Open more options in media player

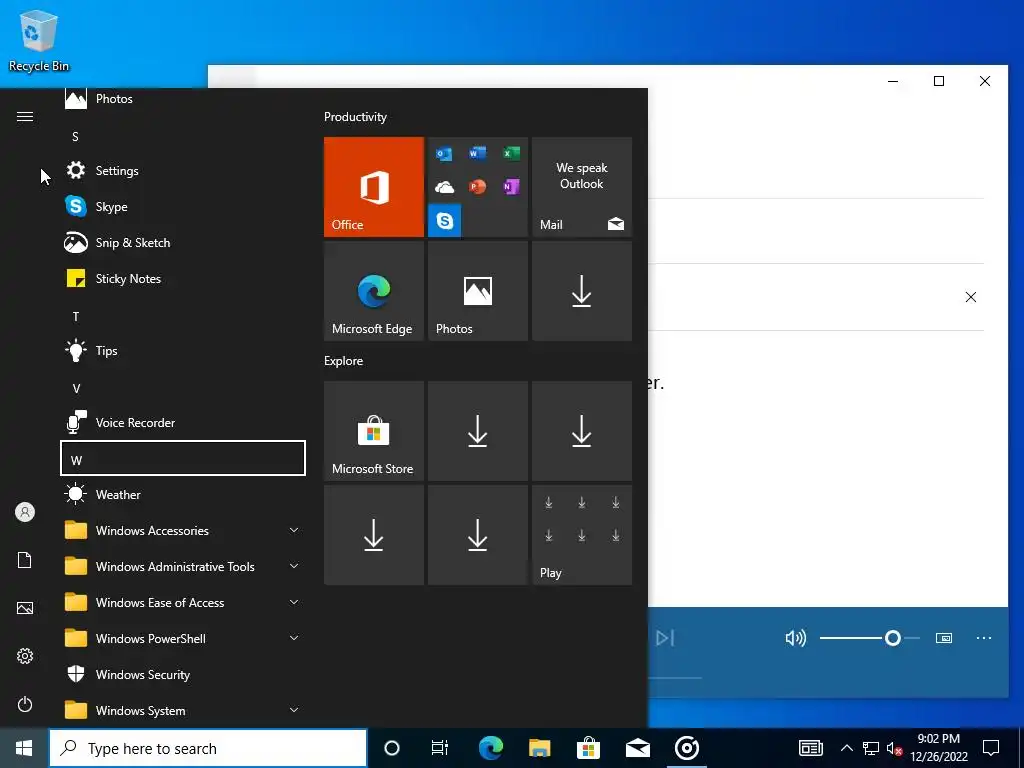click(984, 638)
